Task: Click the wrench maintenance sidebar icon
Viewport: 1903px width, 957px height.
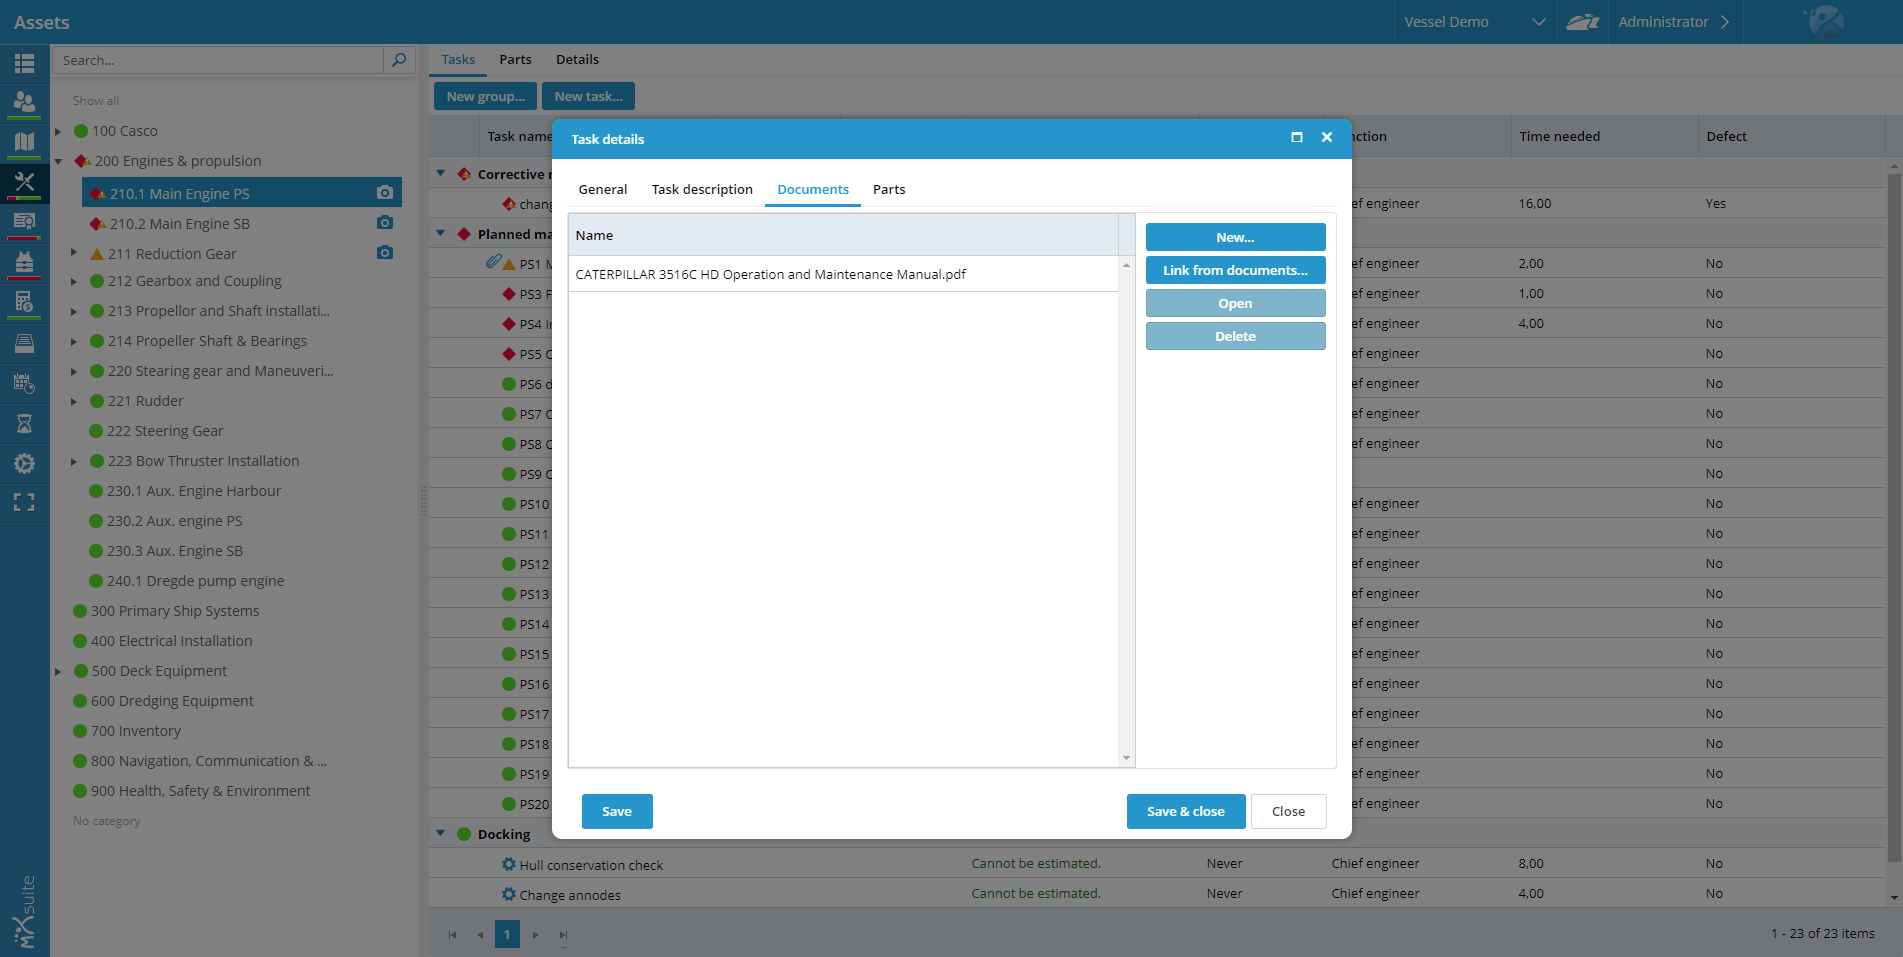Action: coord(24,181)
